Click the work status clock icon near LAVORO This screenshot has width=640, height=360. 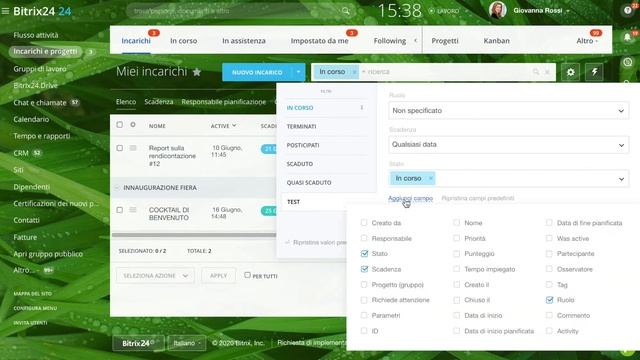(x=431, y=11)
